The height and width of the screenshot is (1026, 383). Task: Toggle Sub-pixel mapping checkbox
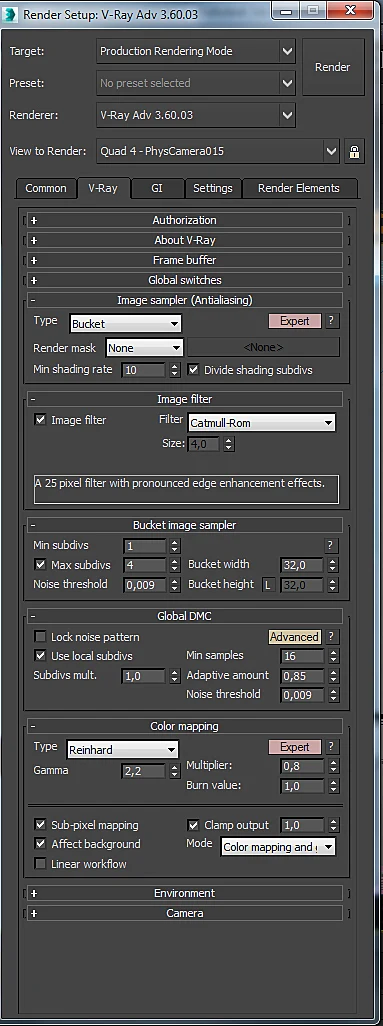(41, 825)
